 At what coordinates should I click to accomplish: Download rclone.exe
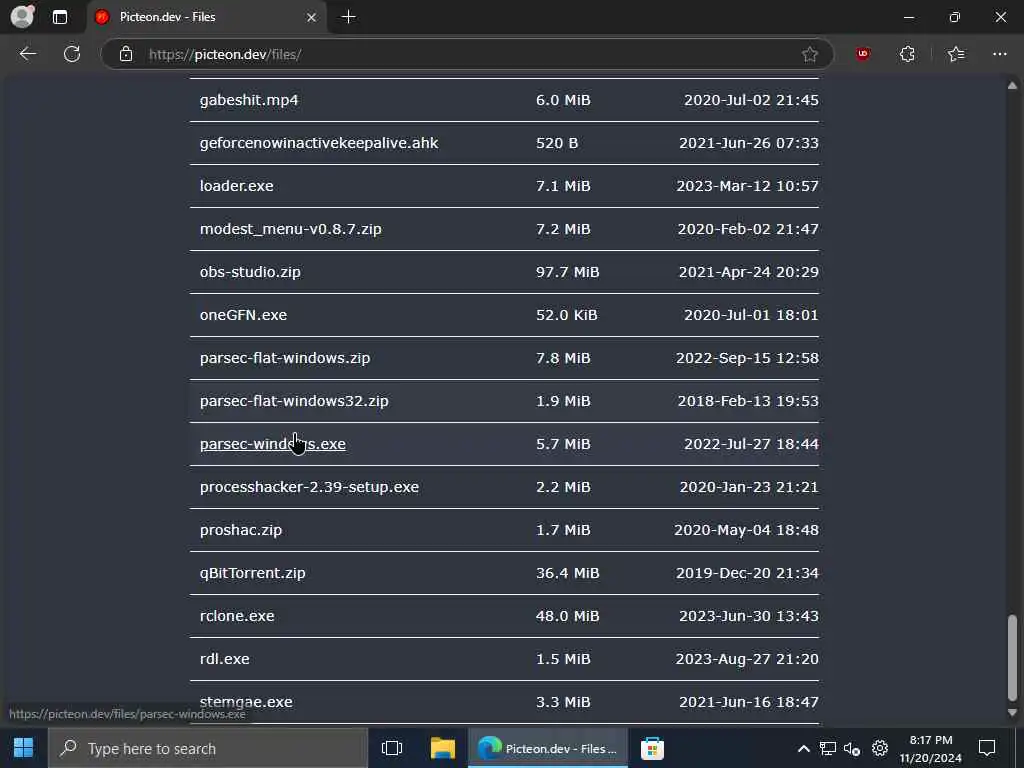tap(236, 616)
